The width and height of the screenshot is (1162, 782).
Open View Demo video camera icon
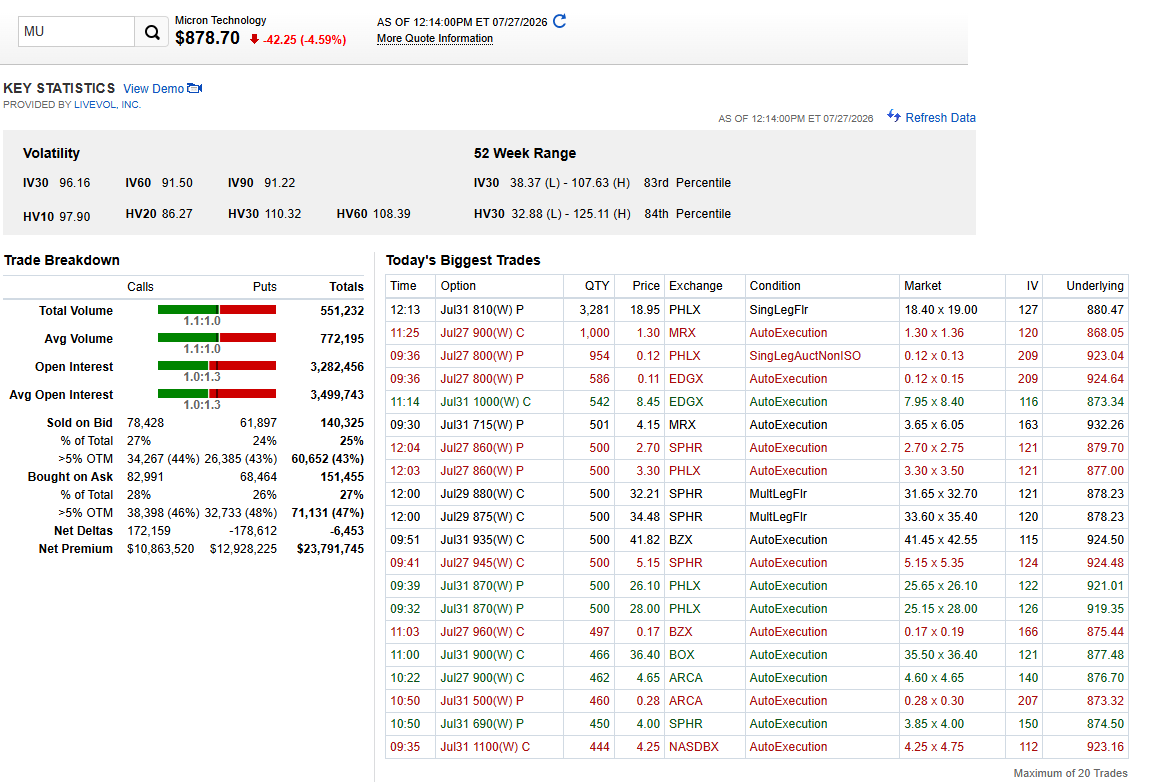195,88
